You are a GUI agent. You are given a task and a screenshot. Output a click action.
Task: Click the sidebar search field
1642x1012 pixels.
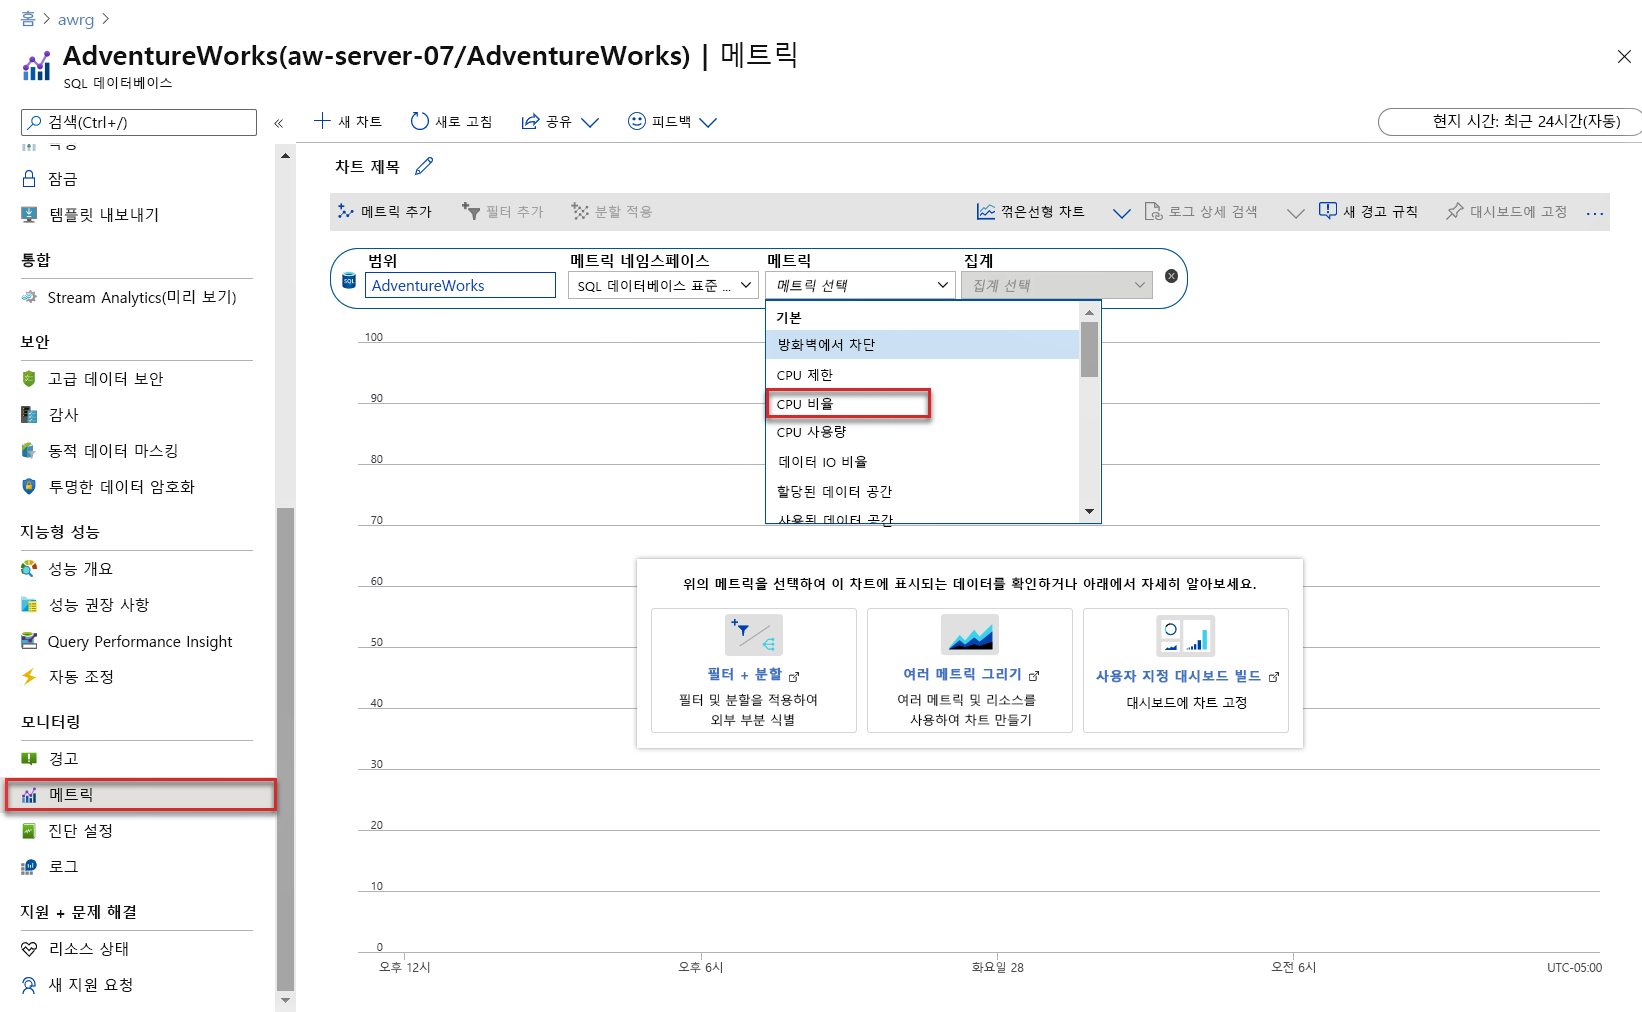(x=139, y=122)
